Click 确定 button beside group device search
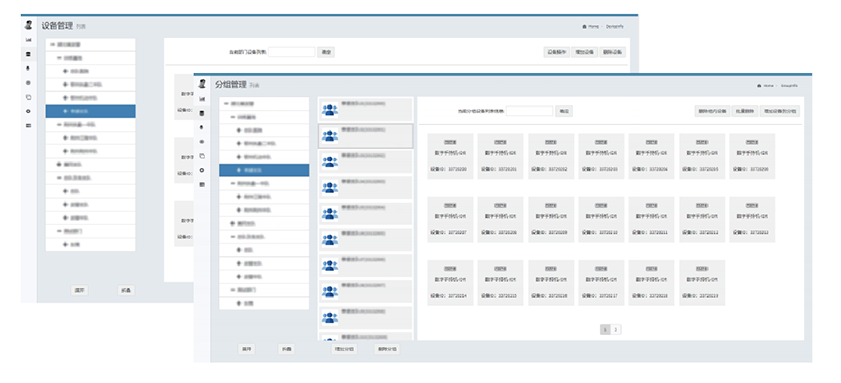 click(x=564, y=111)
